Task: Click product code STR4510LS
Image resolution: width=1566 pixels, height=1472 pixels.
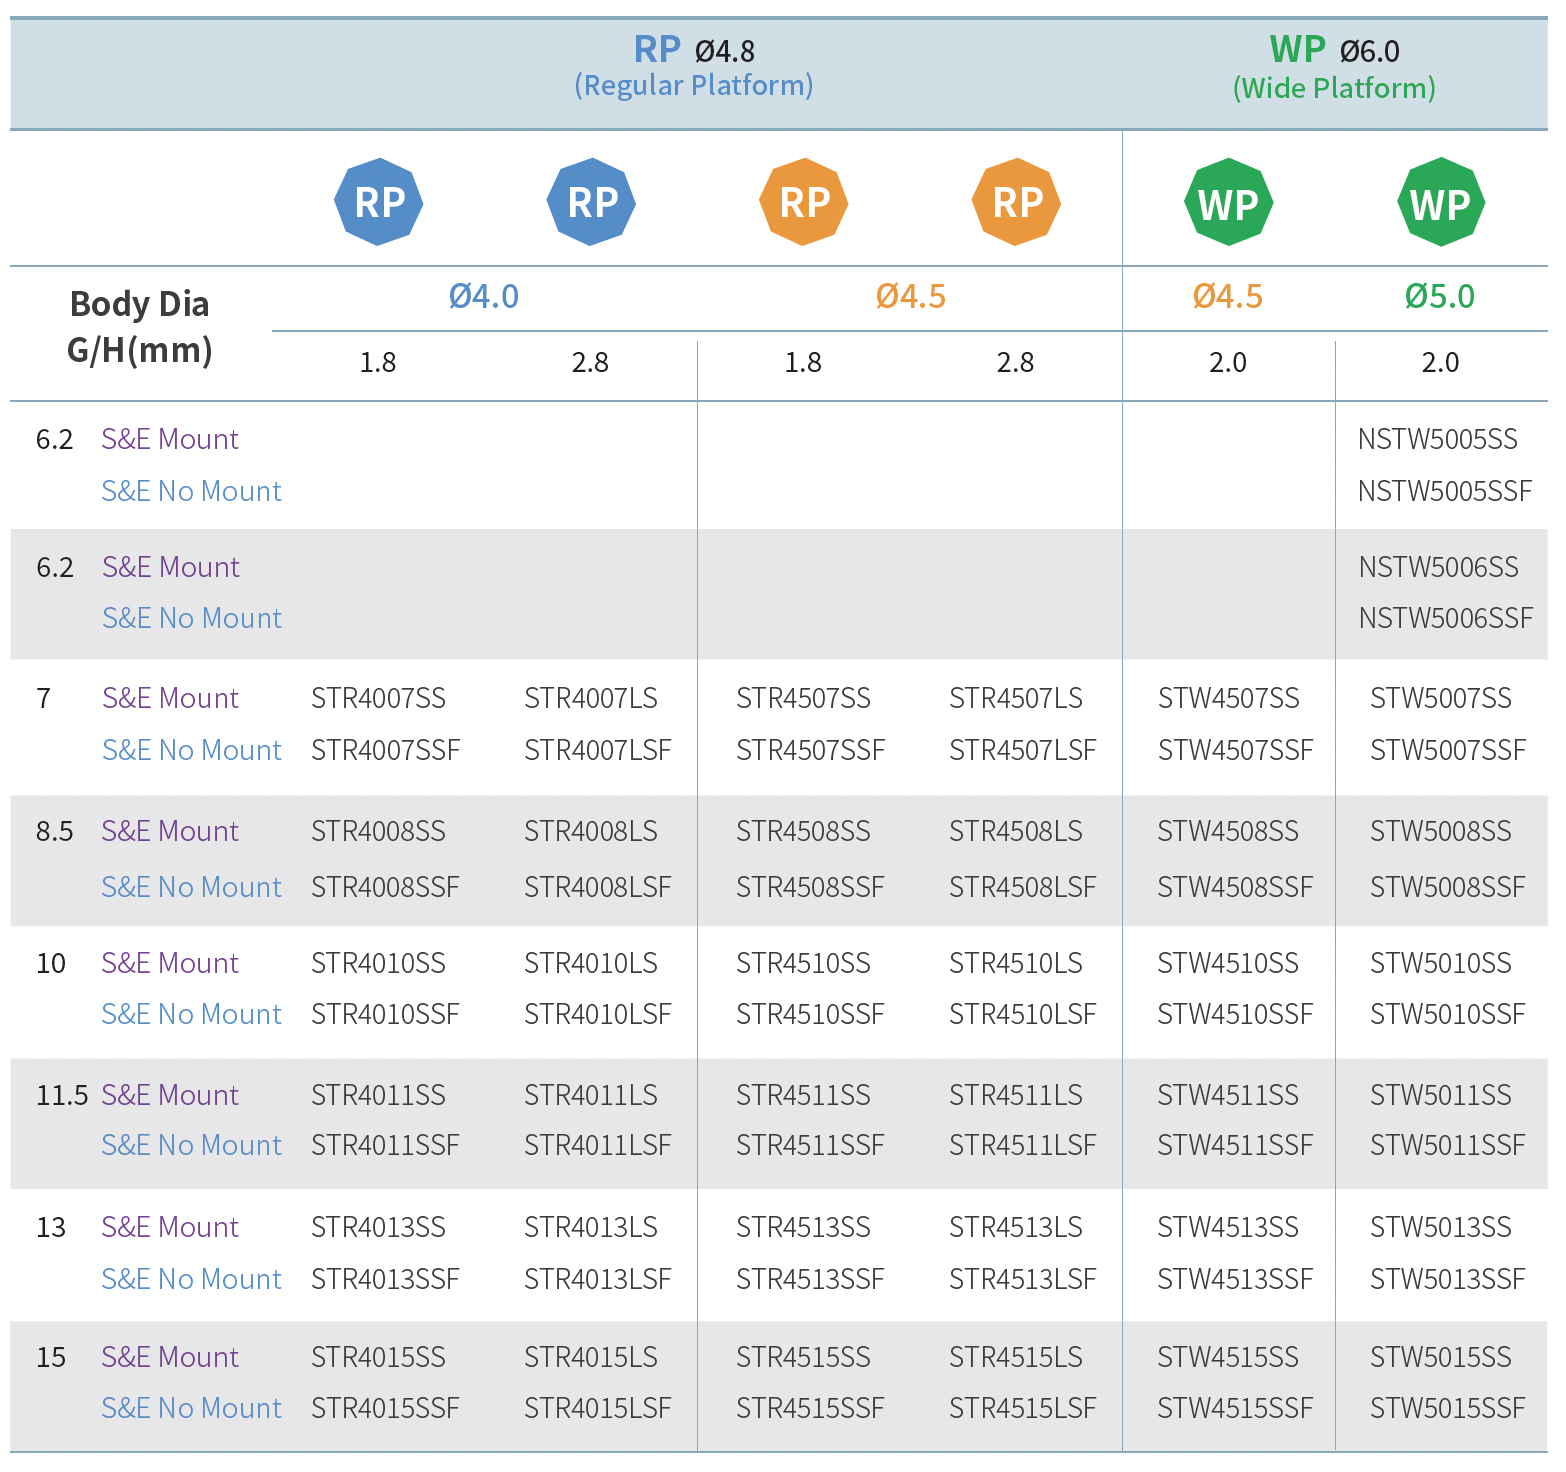Action: pos(1016,963)
